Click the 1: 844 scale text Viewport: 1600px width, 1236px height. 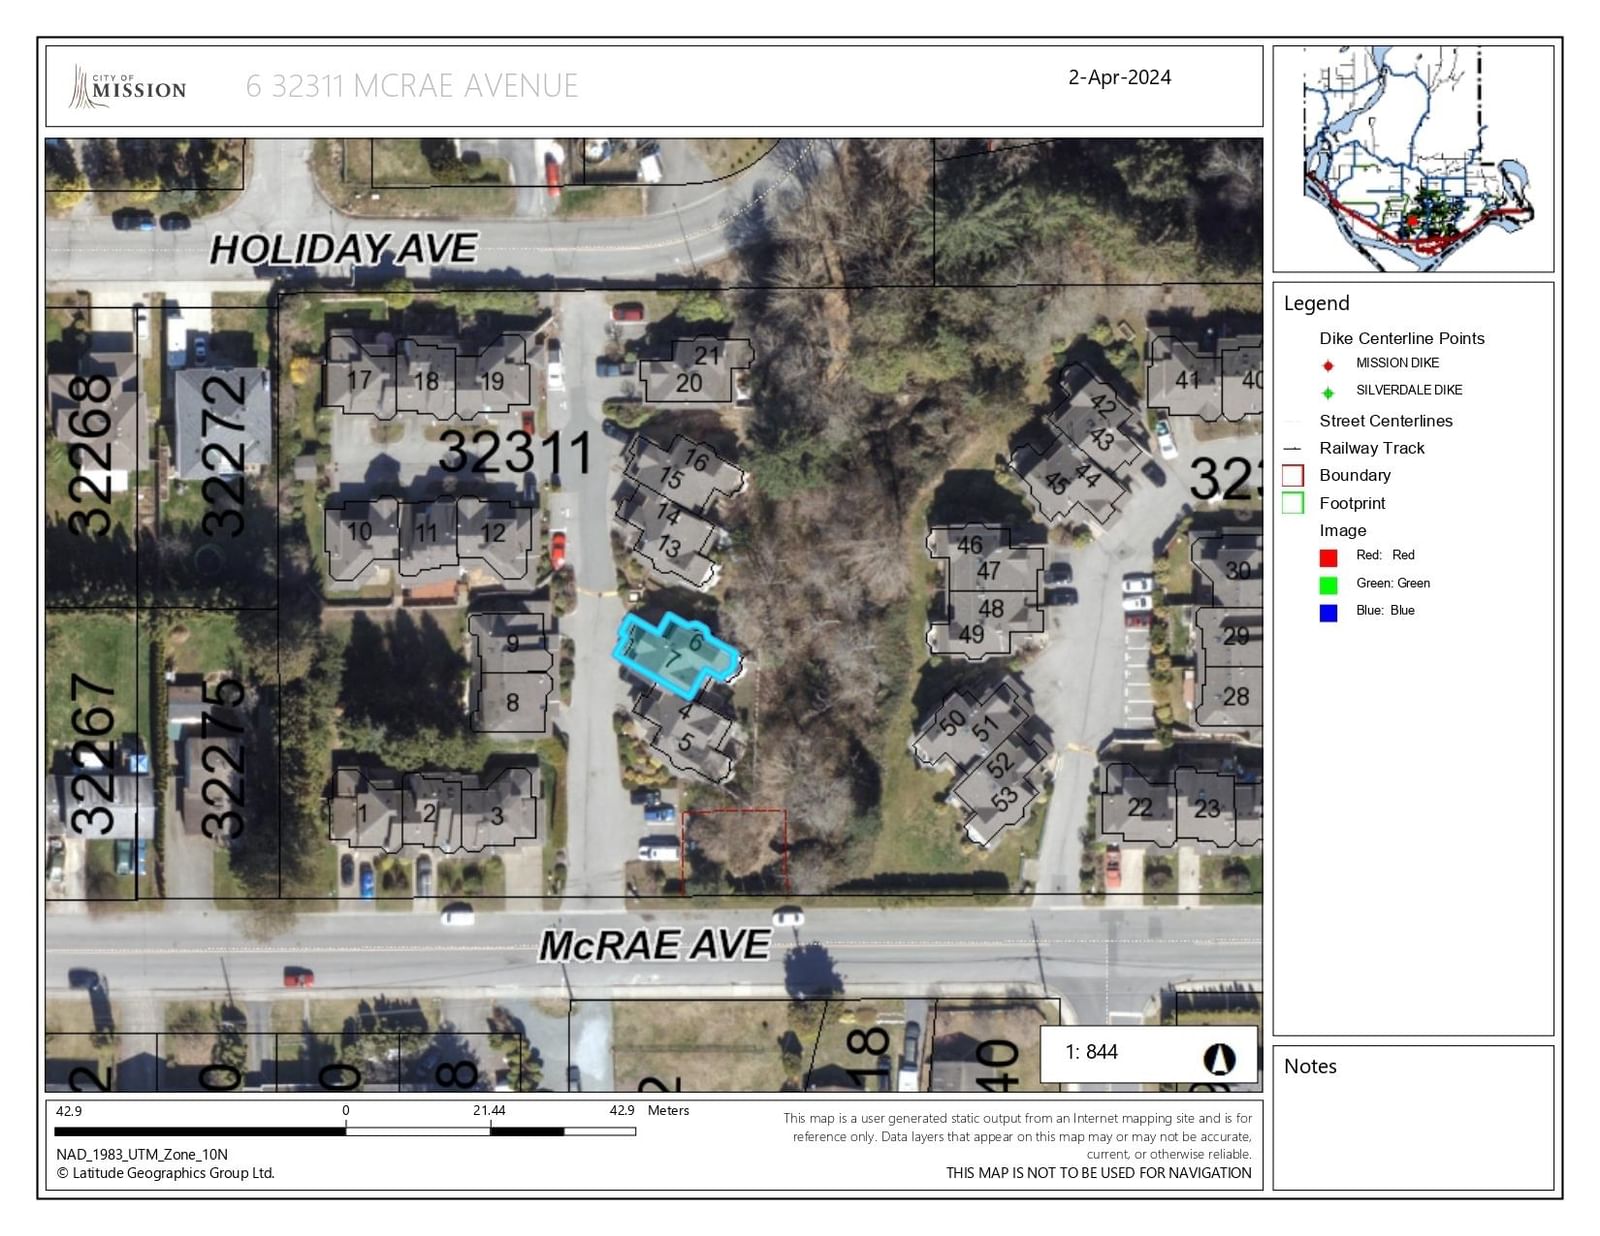1091,1052
